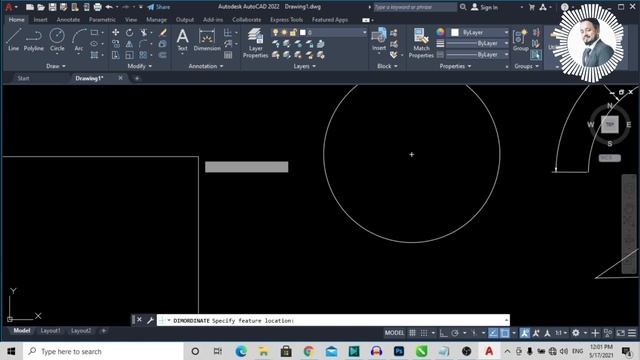Screen dimensions: 640x360
Task: Open the Annotate ribbon tab
Action: point(68,20)
